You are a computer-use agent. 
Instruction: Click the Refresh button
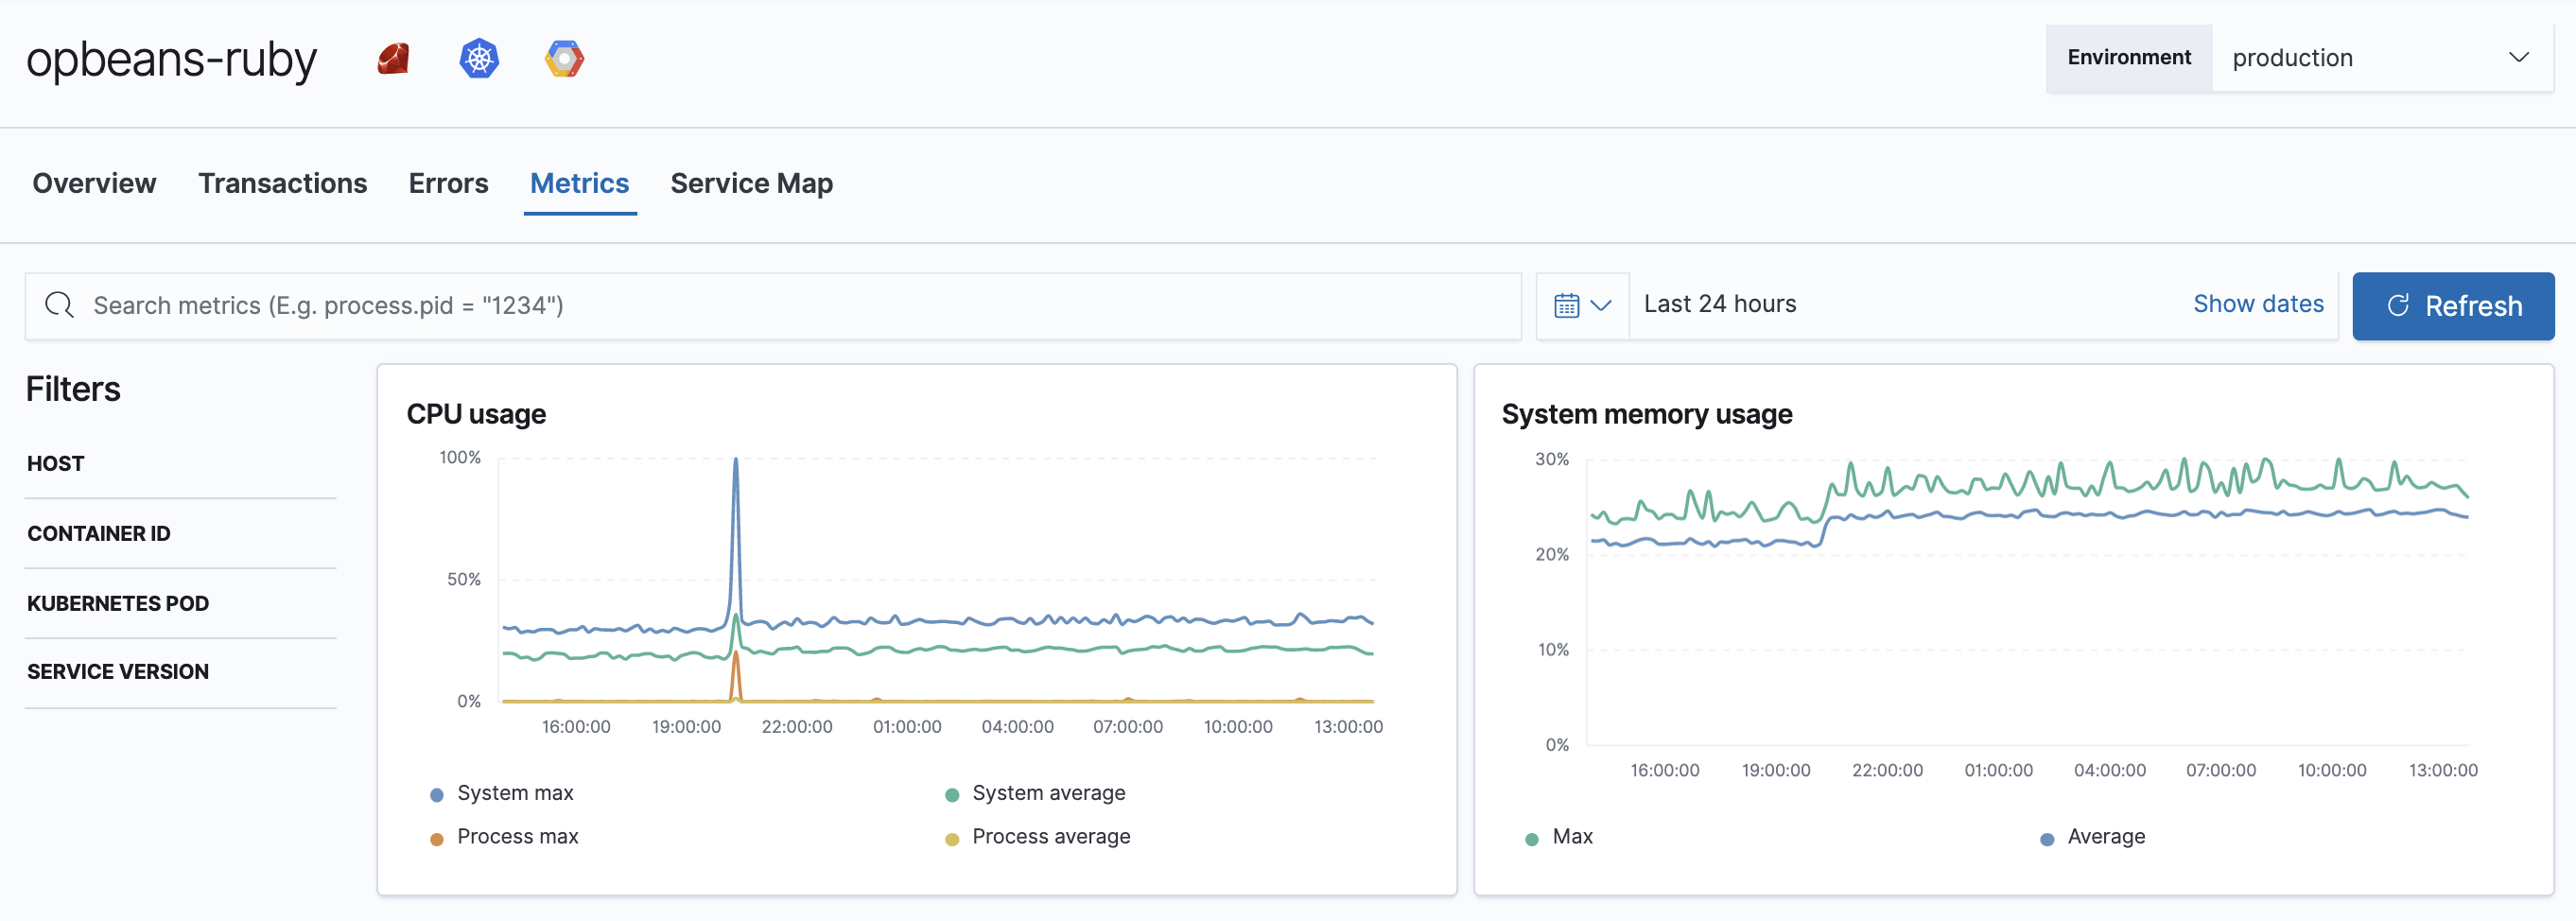[2453, 305]
